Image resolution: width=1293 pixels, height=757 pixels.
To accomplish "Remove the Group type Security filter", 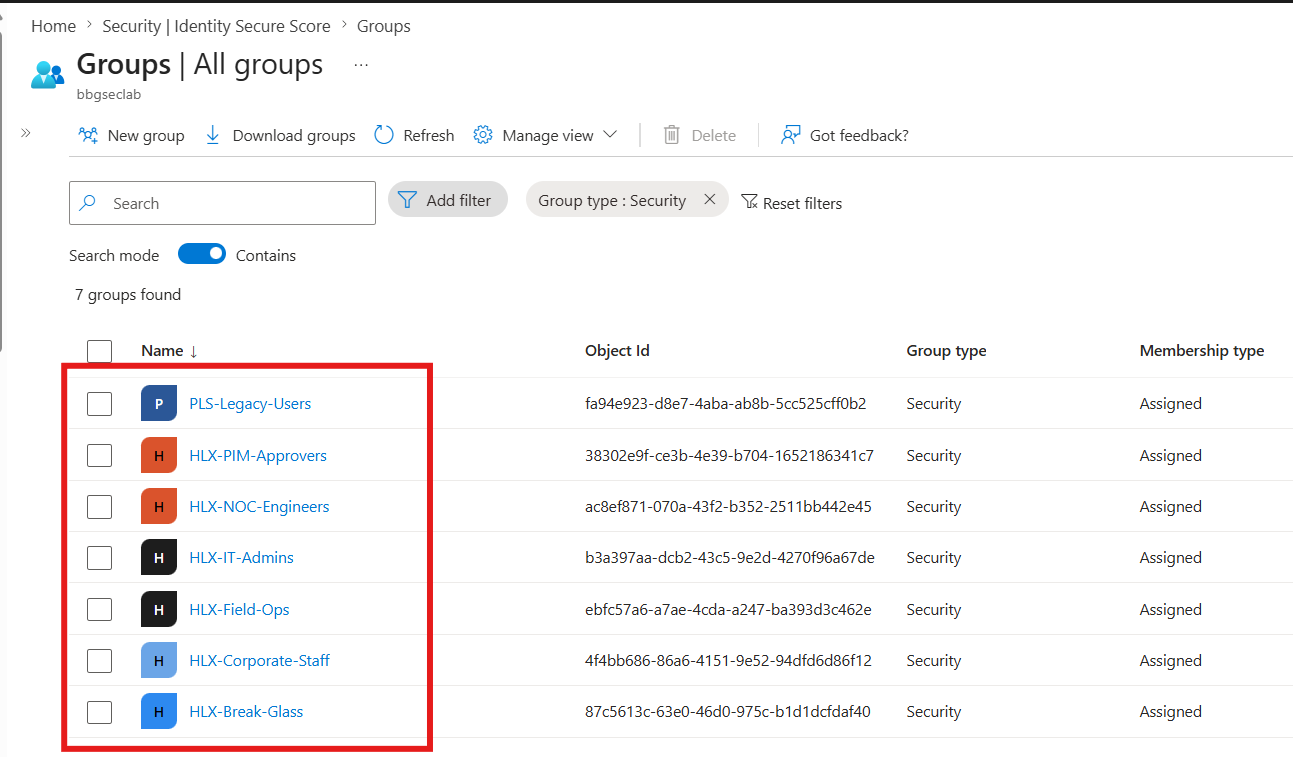I will (x=709, y=199).
